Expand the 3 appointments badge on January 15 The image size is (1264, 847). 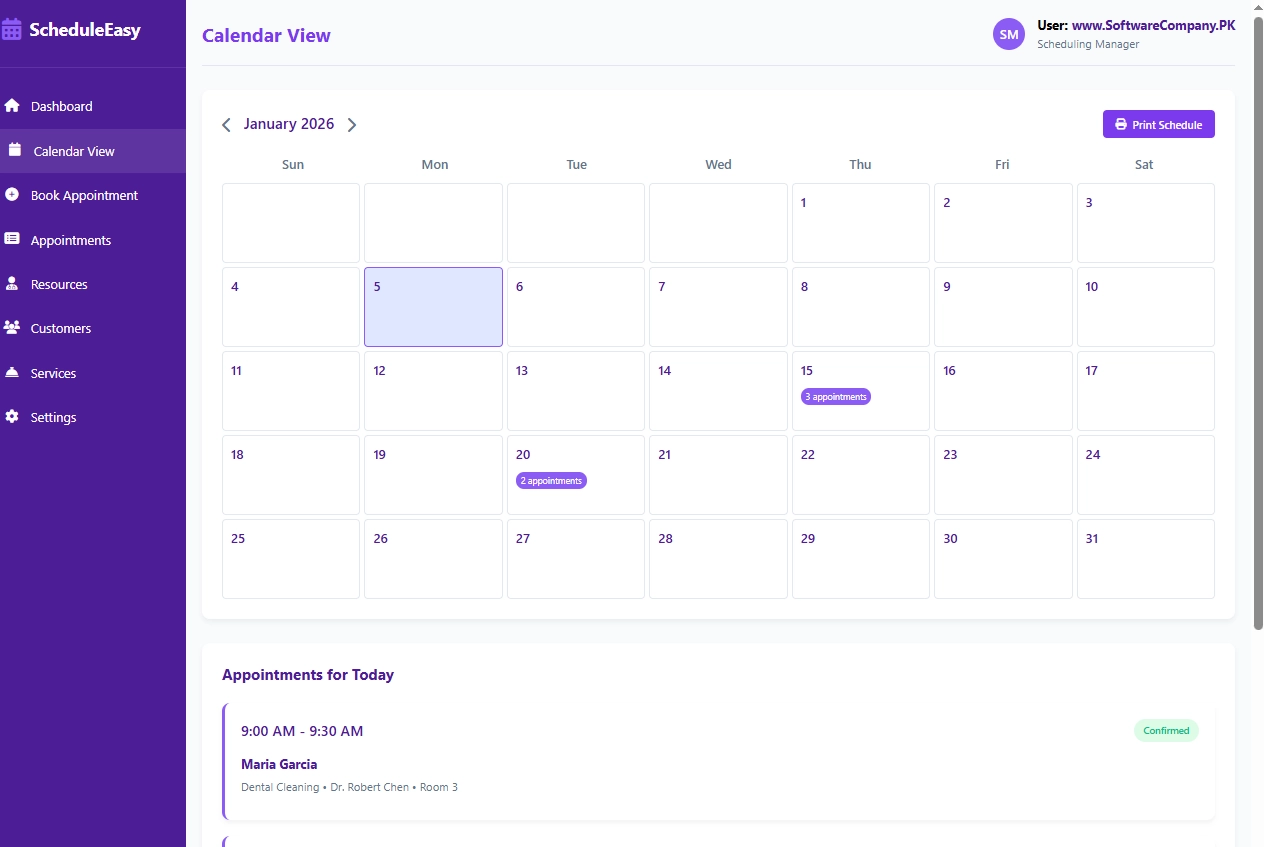(x=835, y=396)
